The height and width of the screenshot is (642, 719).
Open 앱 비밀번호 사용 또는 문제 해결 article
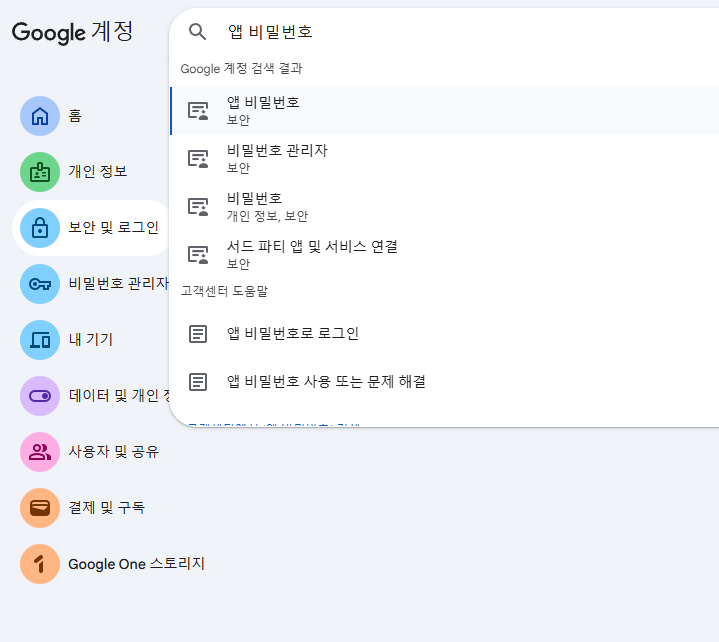click(326, 381)
